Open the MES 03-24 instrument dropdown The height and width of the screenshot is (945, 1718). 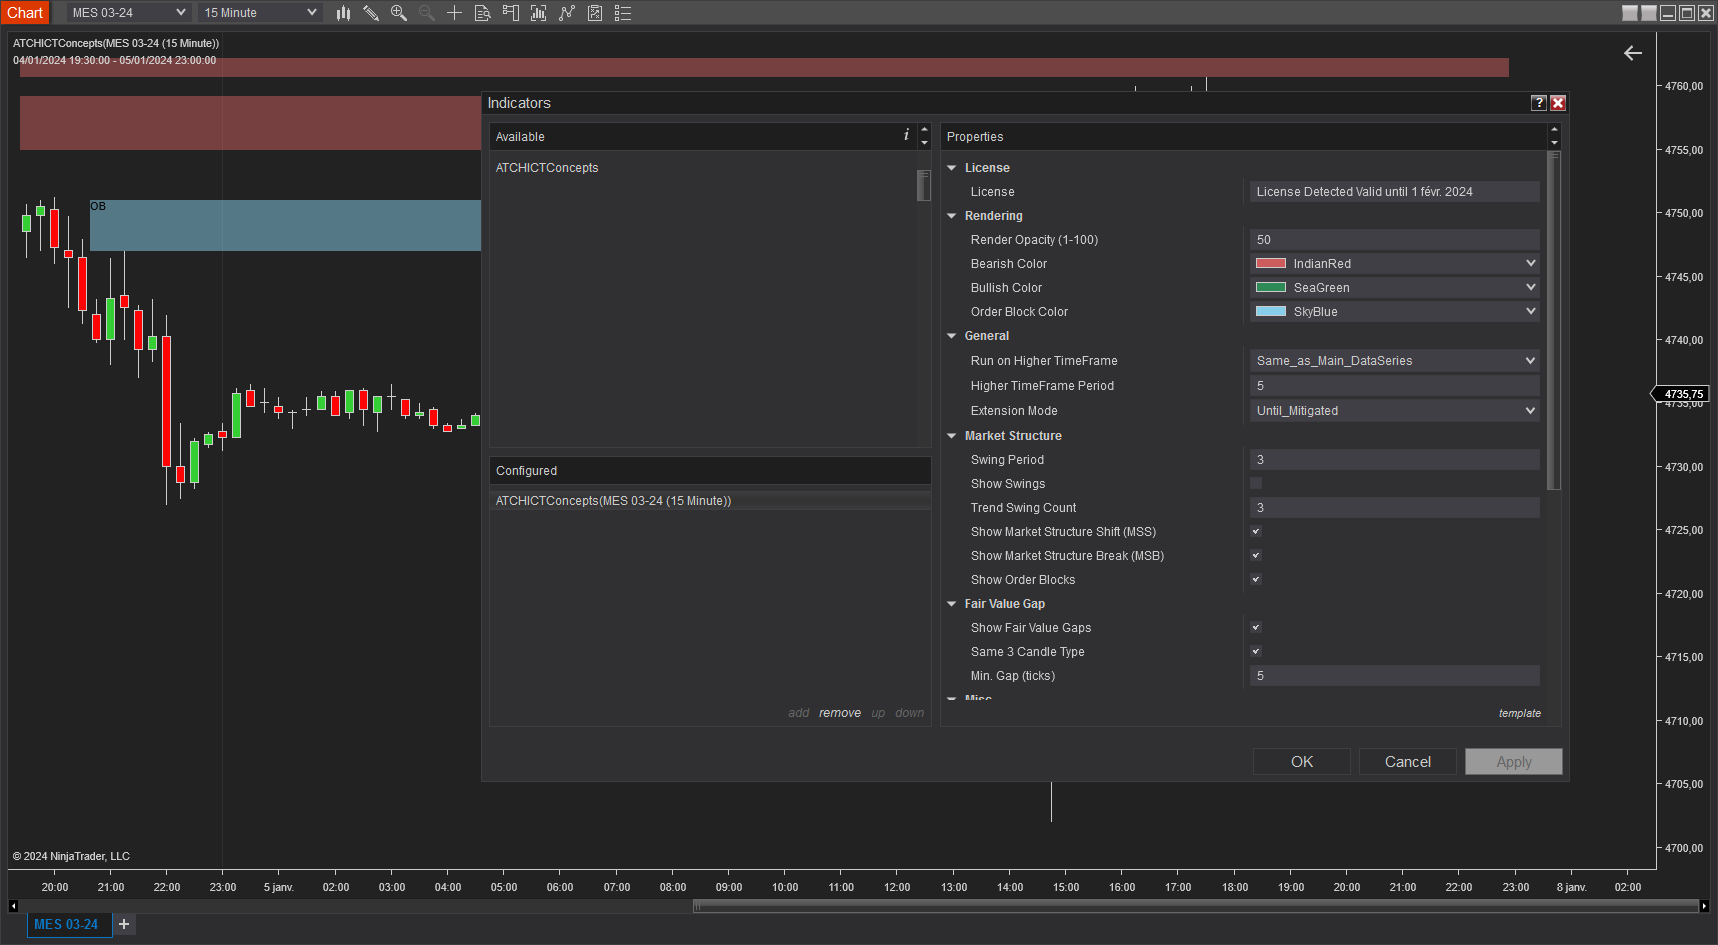click(128, 13)
